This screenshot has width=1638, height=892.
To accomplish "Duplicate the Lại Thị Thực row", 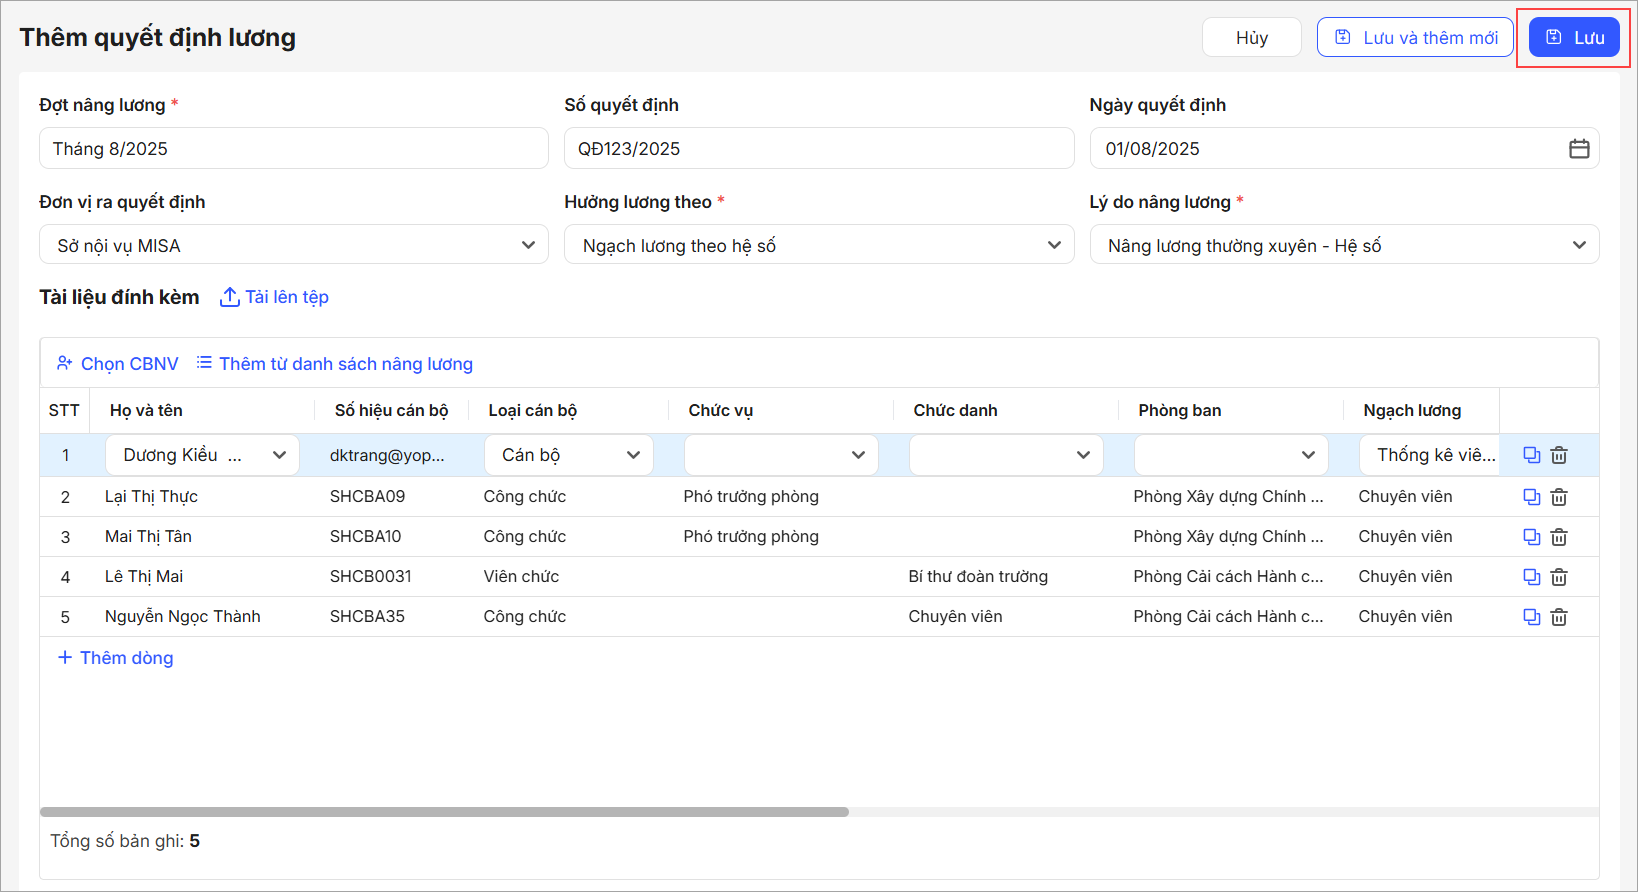I will coord(1531,497).
